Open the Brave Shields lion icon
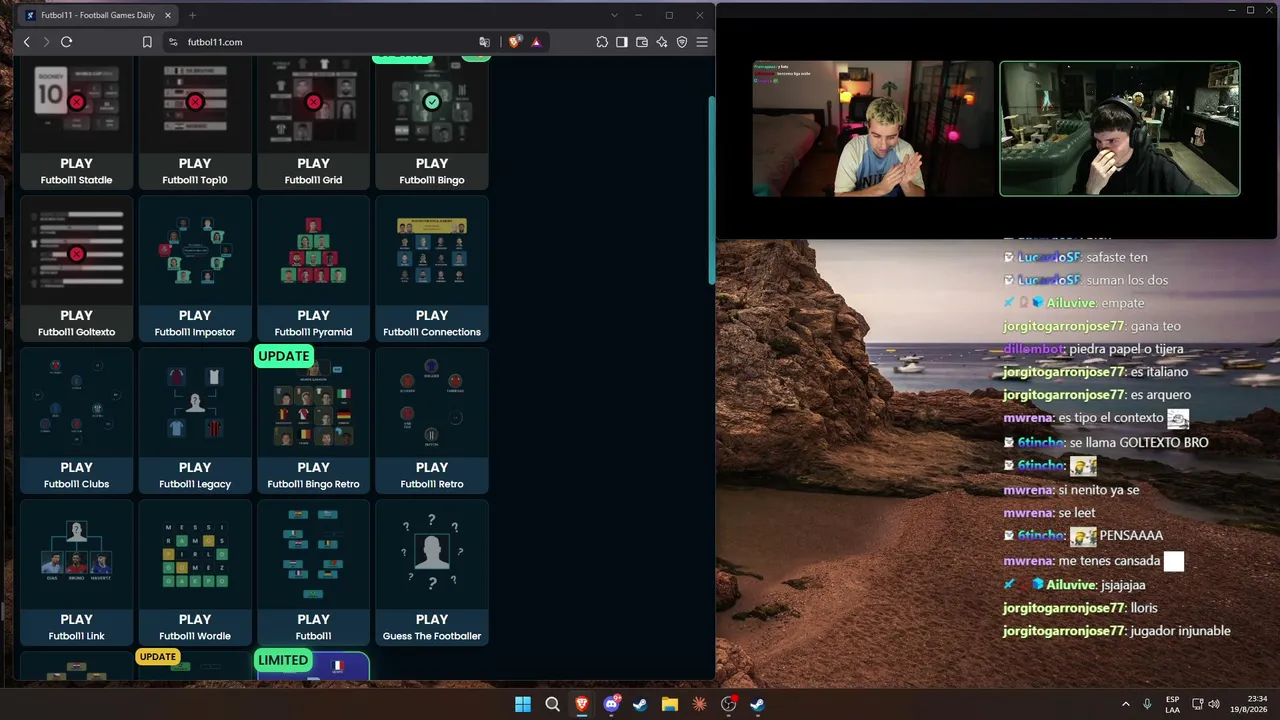This screenshot has height=720, width=1280. click(x=515, y=42)
